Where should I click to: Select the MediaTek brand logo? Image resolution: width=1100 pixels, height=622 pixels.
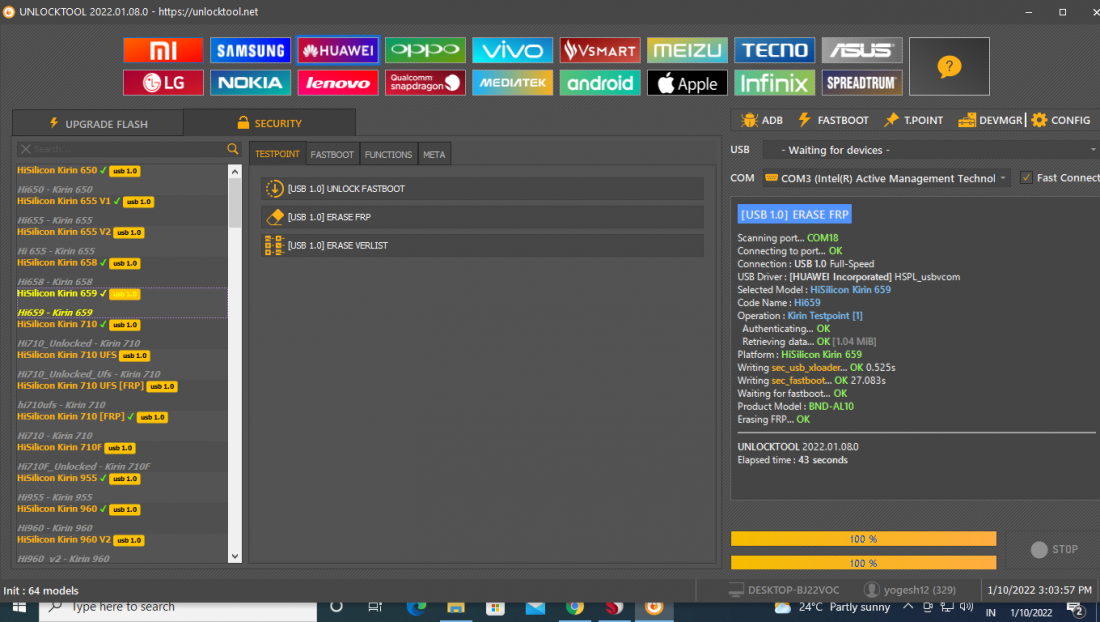click(x=512, y=83)
